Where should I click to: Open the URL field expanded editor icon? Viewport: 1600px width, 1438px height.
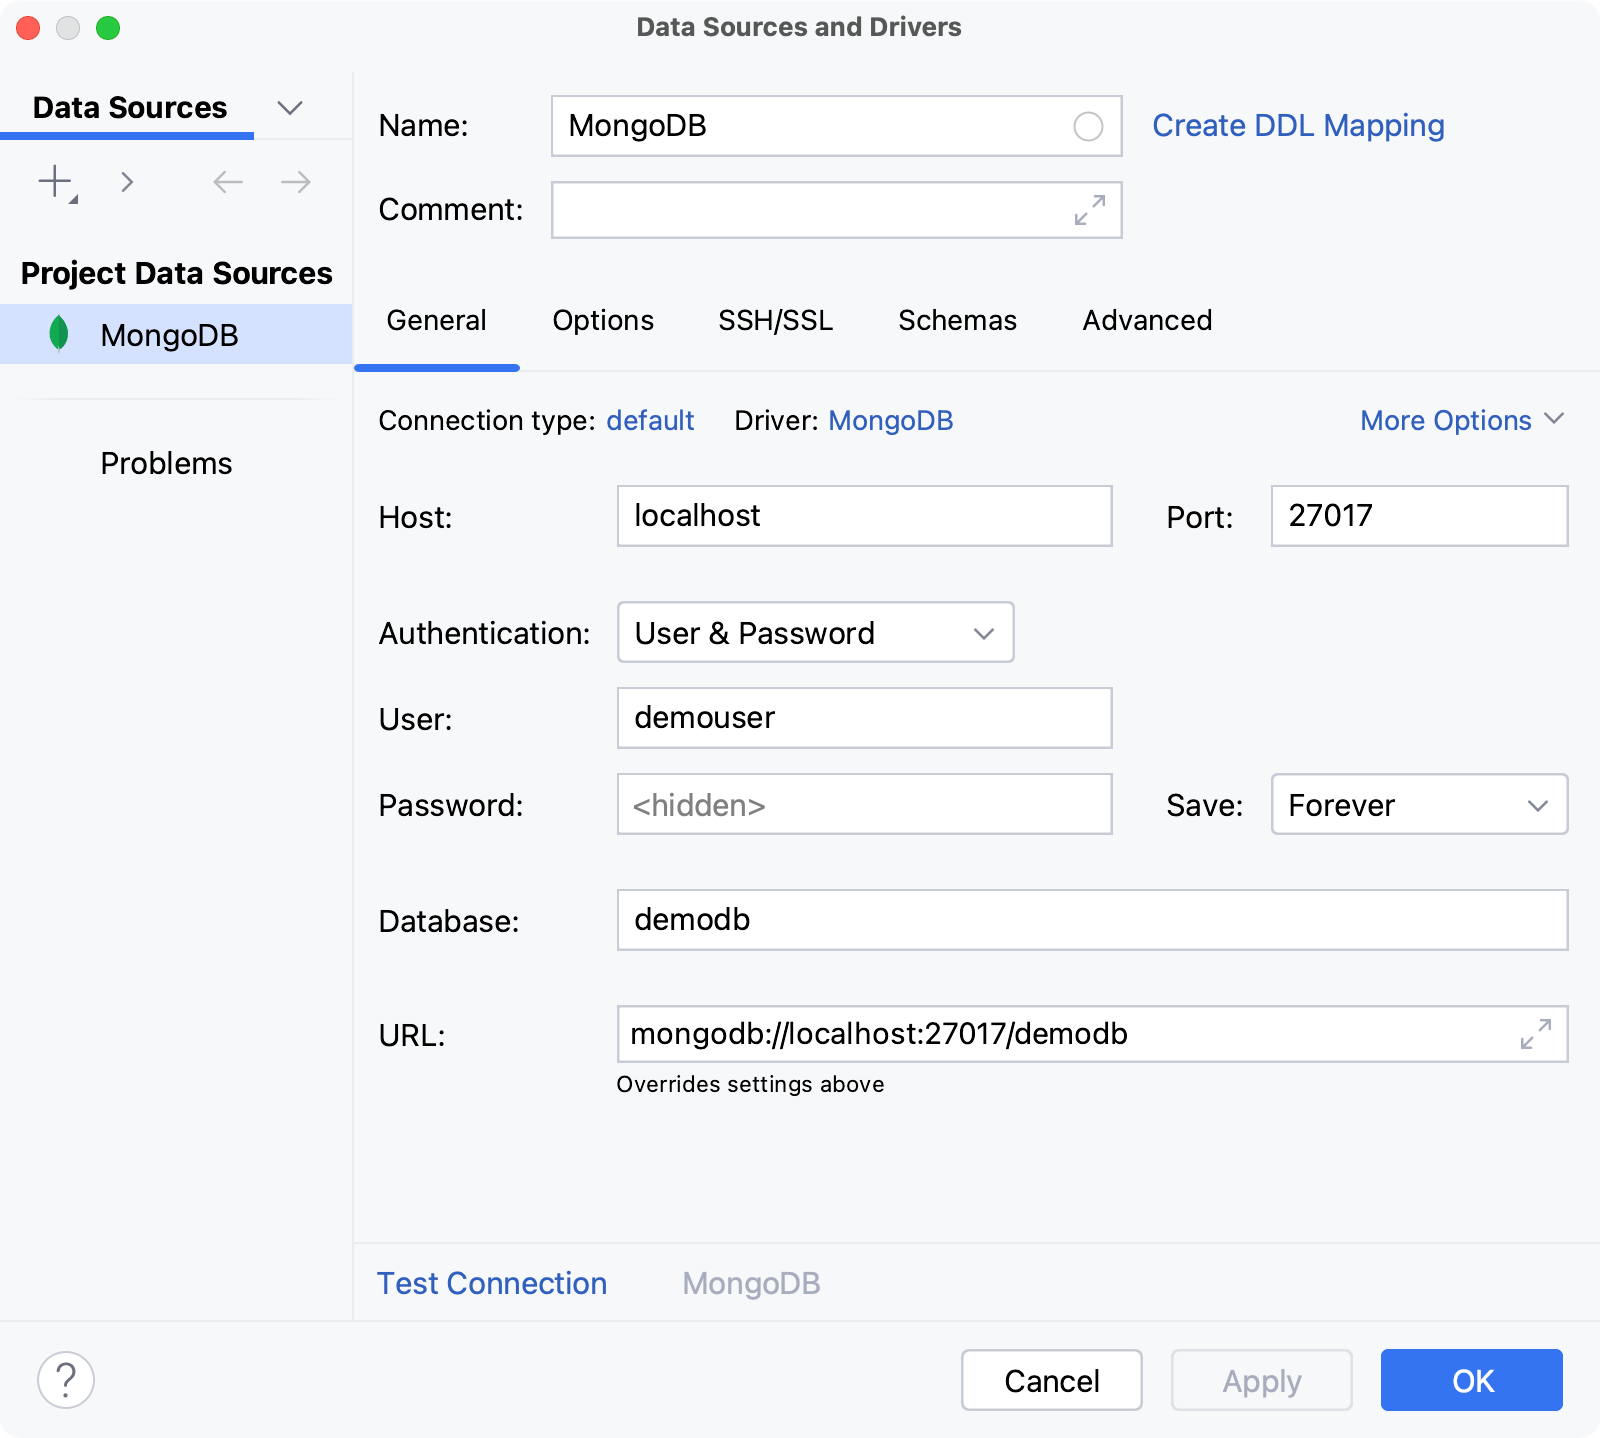click(x=1537, y=1035)
